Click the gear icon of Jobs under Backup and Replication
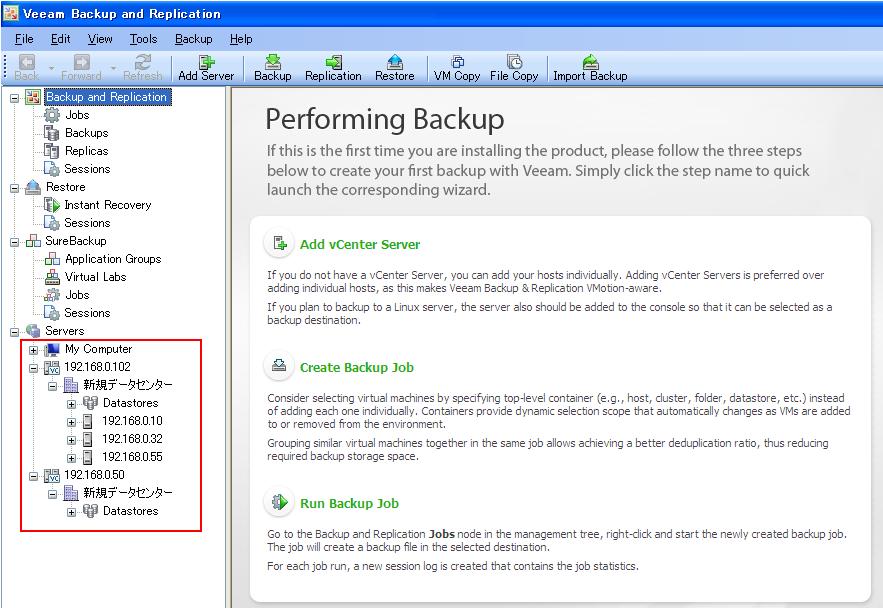 click(x=52, y=115)
